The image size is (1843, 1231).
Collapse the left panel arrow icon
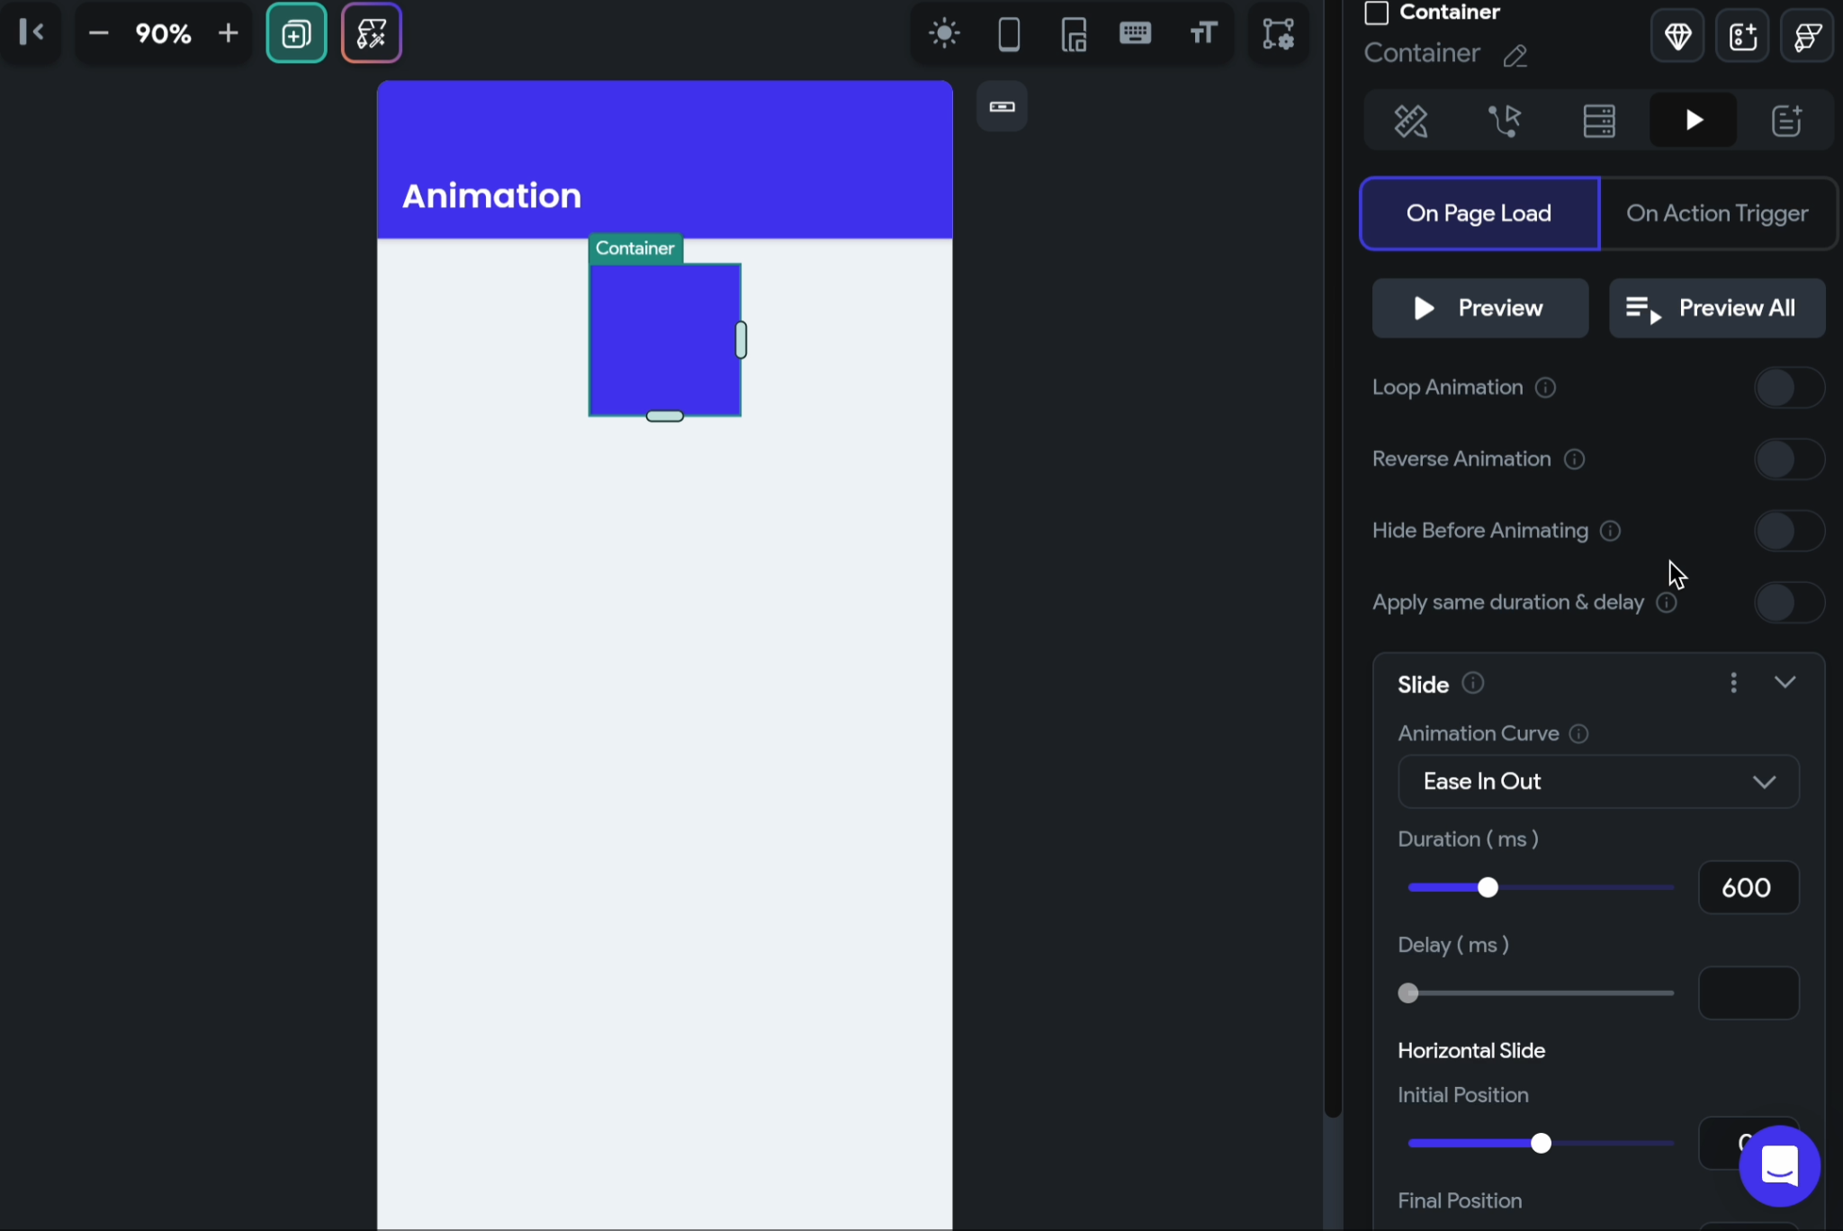(x=31, y=33)
